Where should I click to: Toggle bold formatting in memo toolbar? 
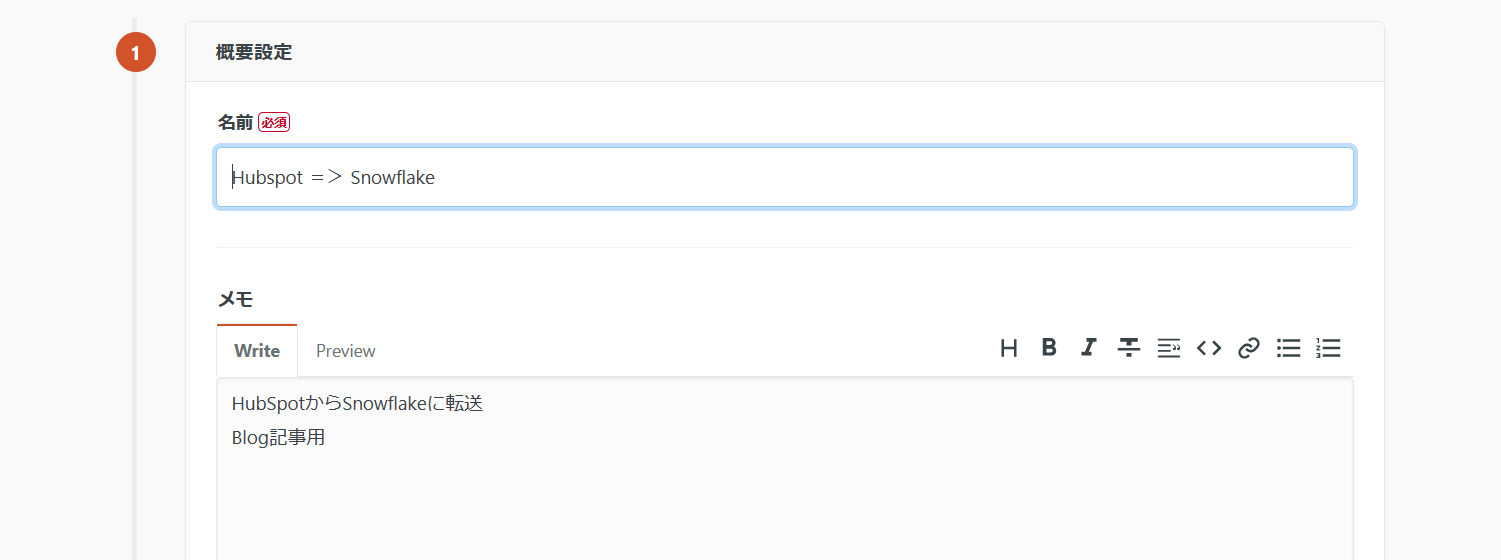[1049, 348]
